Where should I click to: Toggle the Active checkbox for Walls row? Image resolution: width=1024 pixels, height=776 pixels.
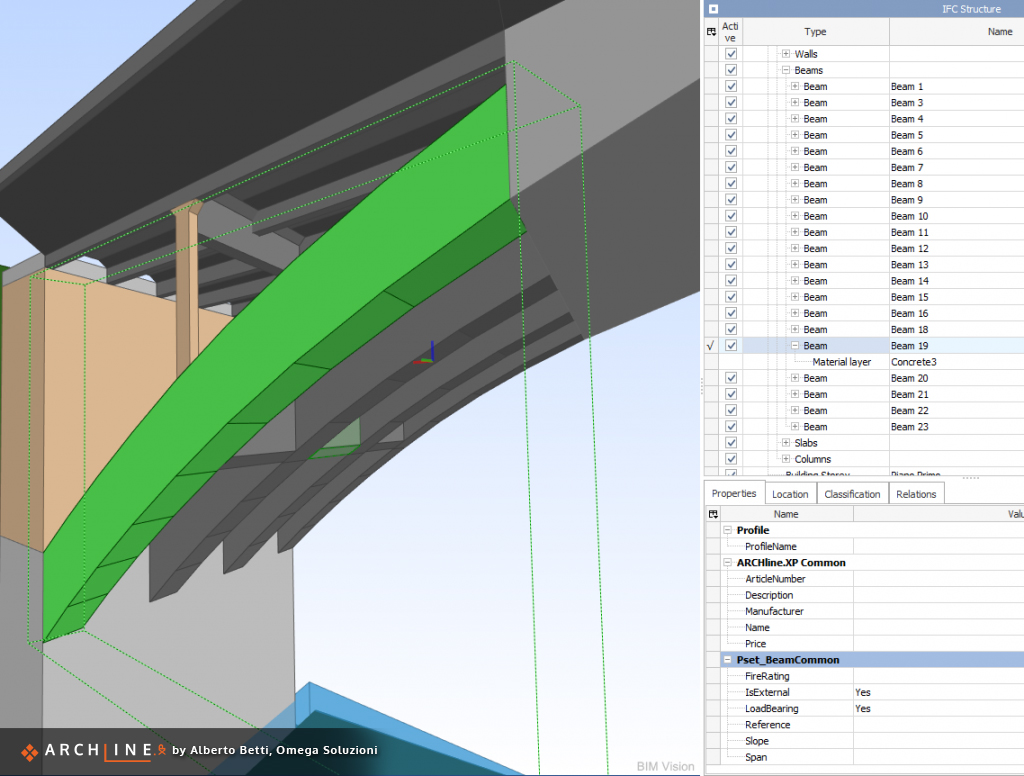pos(731,54)
